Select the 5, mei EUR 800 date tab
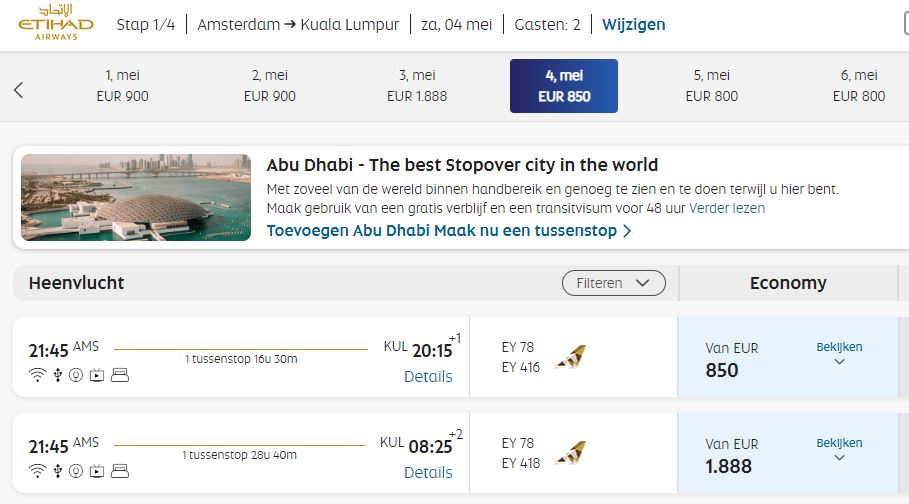 click(x=711, y=86)
